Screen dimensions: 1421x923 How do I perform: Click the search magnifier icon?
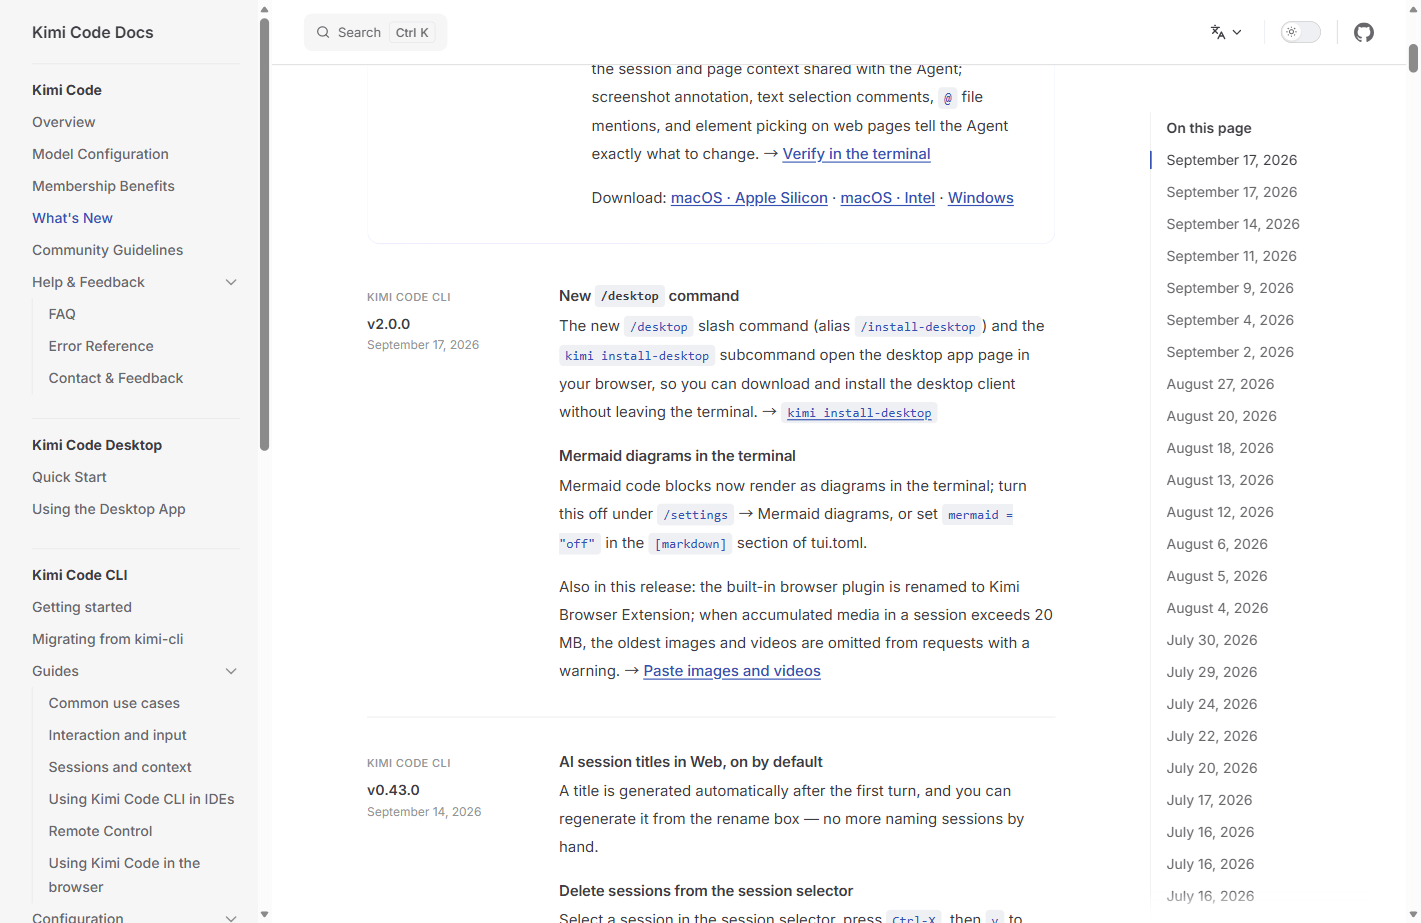point(323,32)
